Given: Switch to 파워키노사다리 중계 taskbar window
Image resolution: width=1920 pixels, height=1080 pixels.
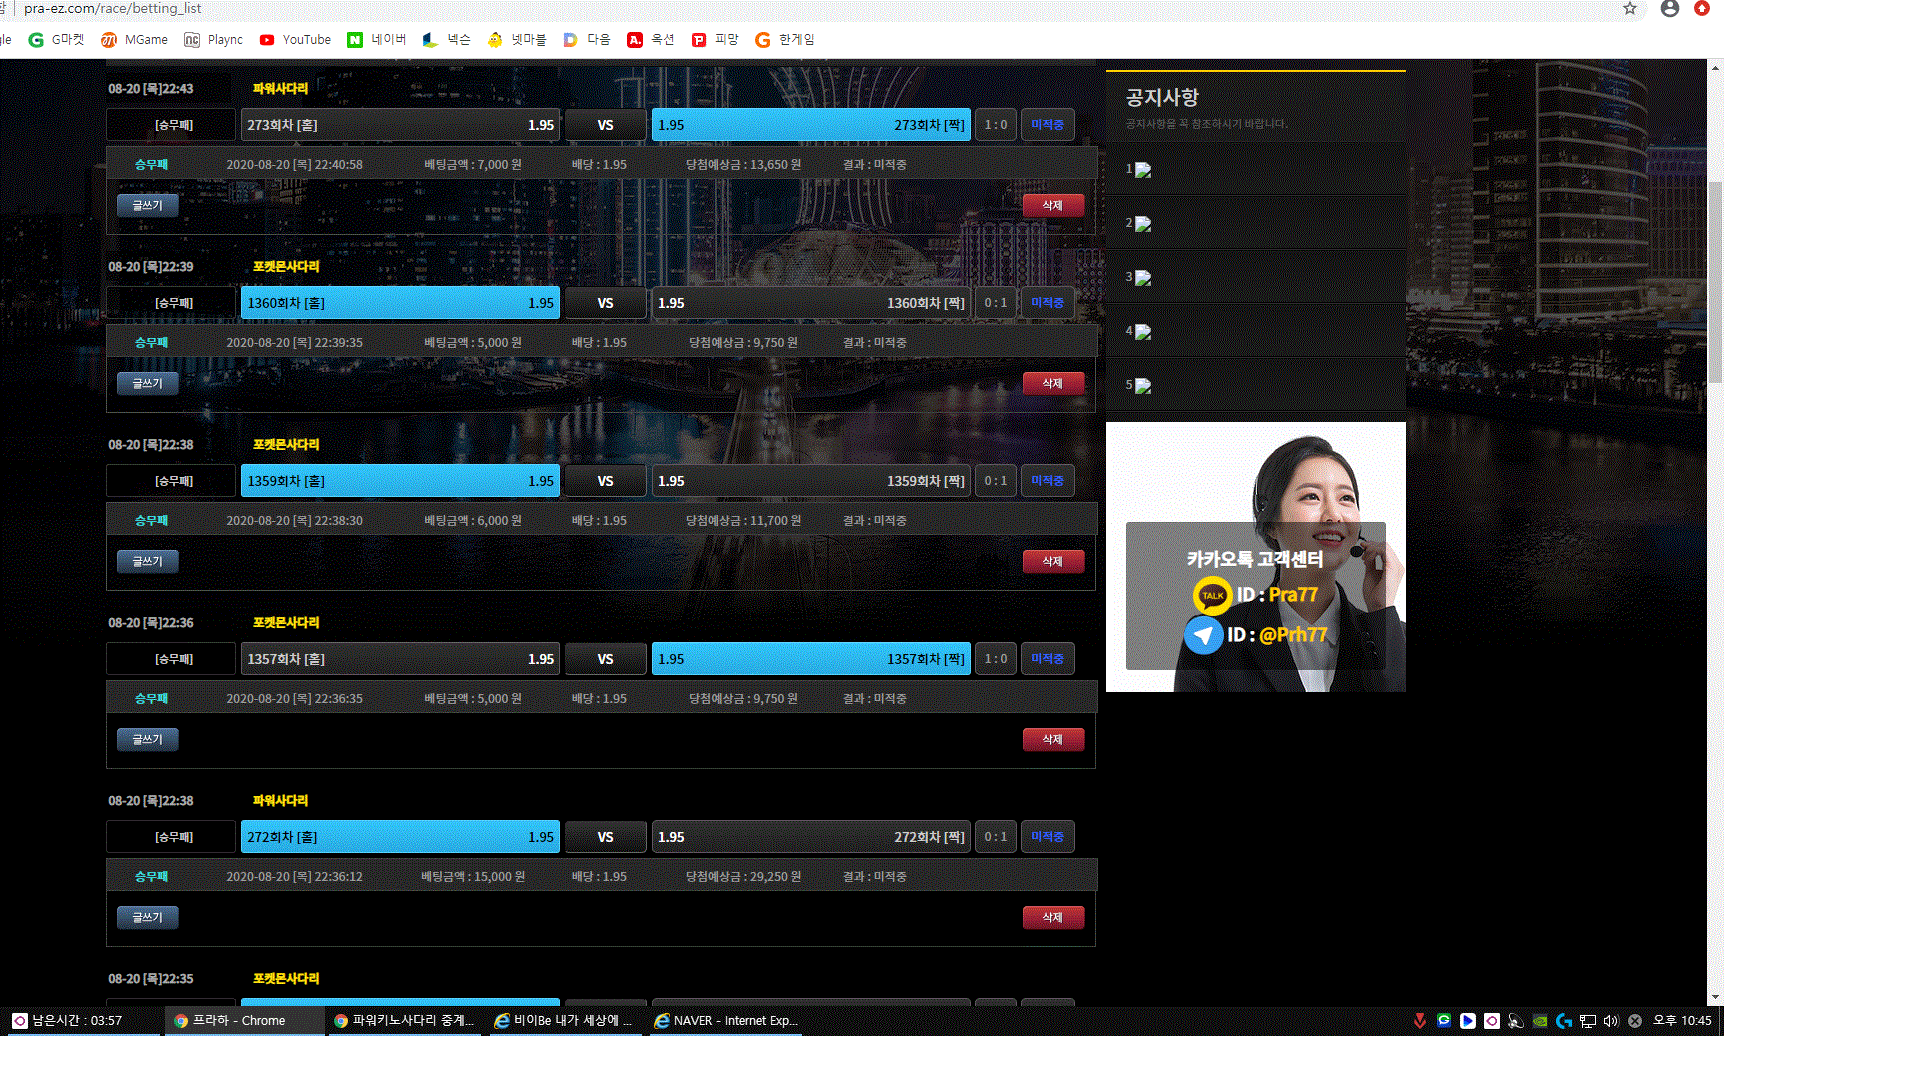Looking at the screenshot, I should [x=405, y=1021].
